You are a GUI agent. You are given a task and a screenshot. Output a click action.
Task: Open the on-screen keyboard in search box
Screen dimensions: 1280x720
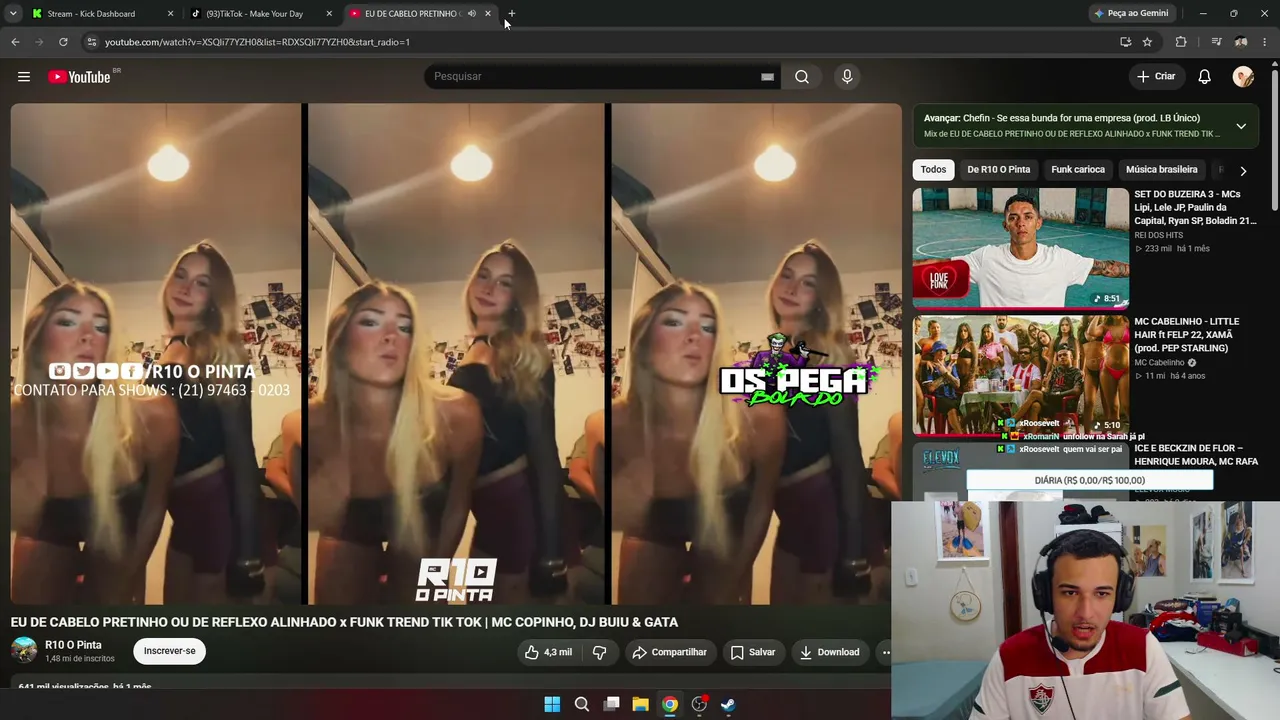tap(767, 77)
